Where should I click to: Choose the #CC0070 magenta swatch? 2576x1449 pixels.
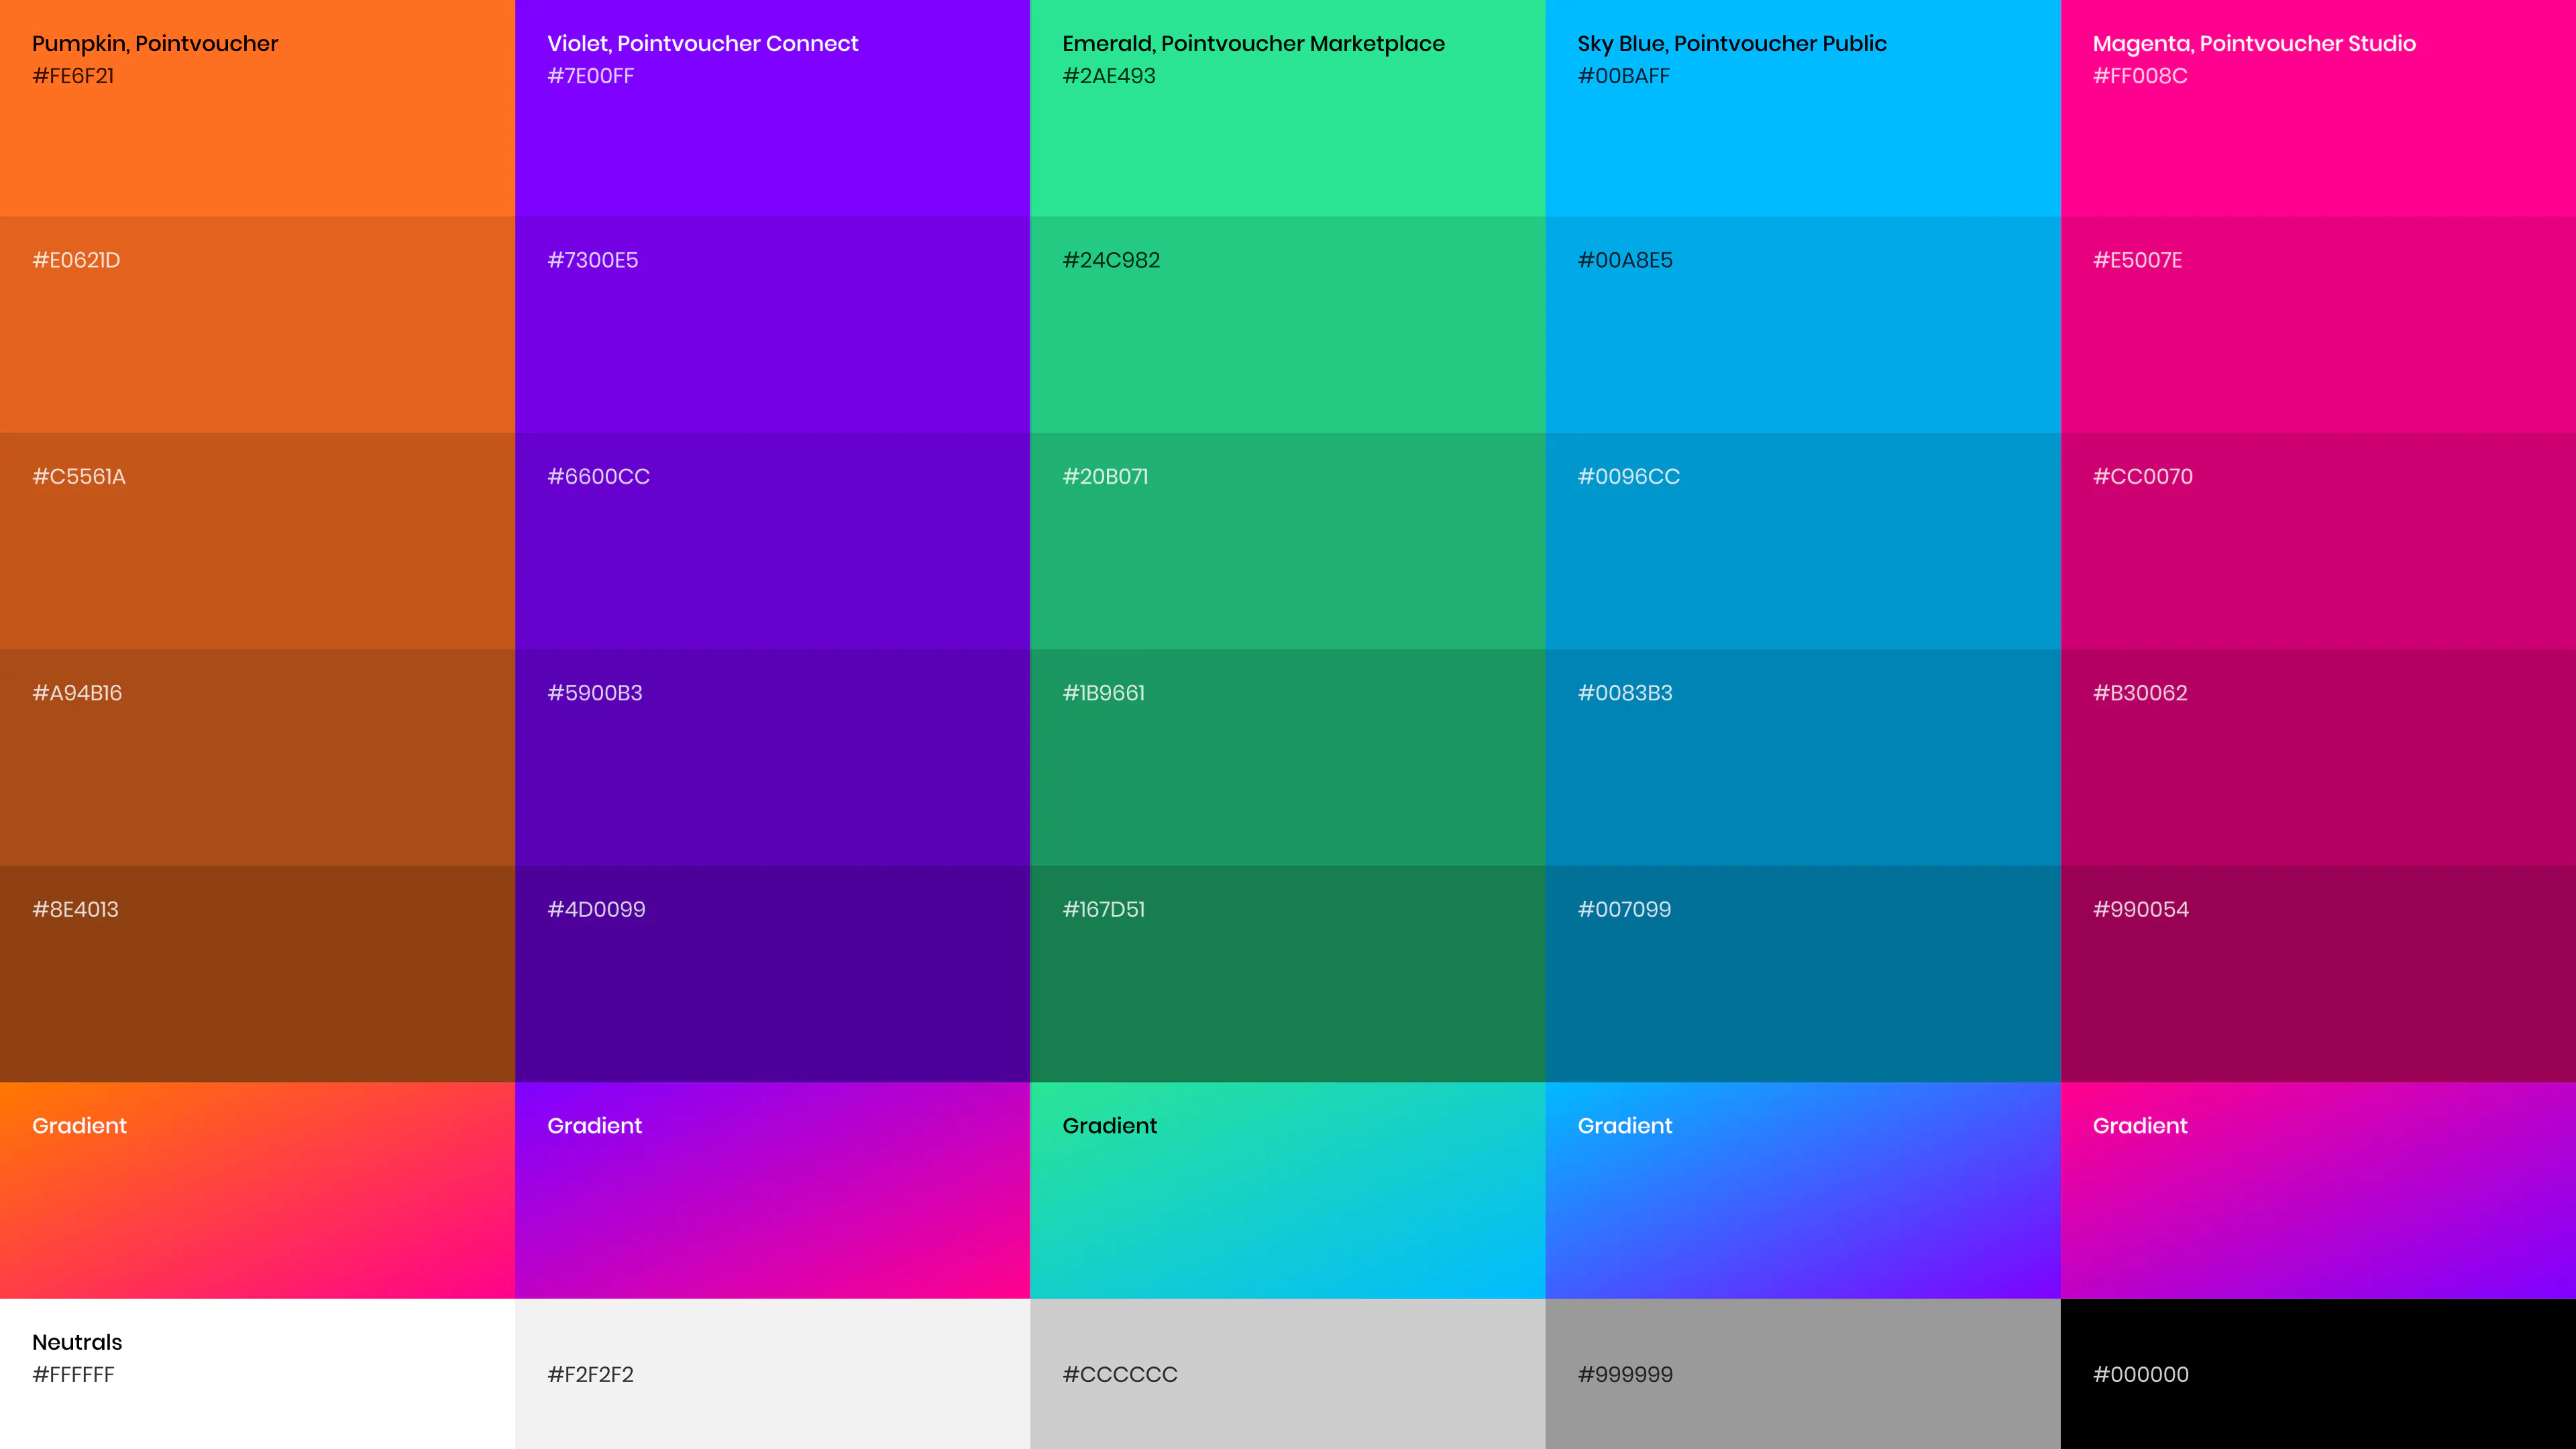tap(2318, 541)
